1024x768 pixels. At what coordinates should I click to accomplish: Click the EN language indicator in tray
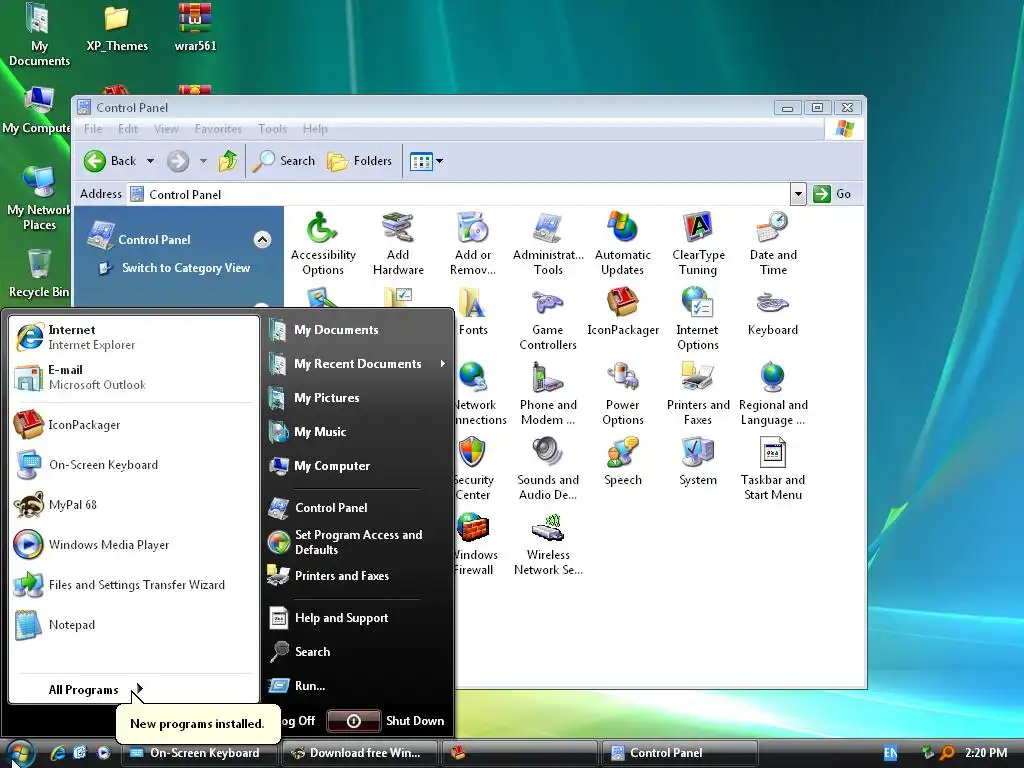click(x=890, y=753)
